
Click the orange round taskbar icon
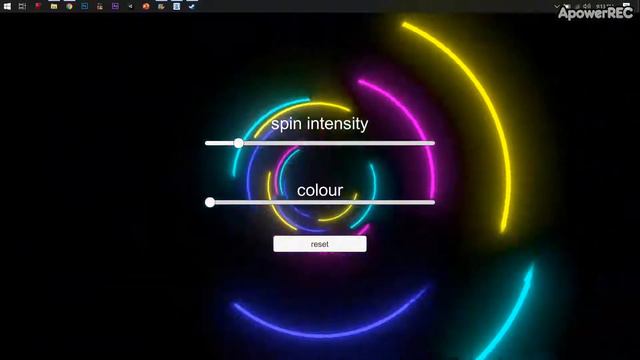(146, 6)
